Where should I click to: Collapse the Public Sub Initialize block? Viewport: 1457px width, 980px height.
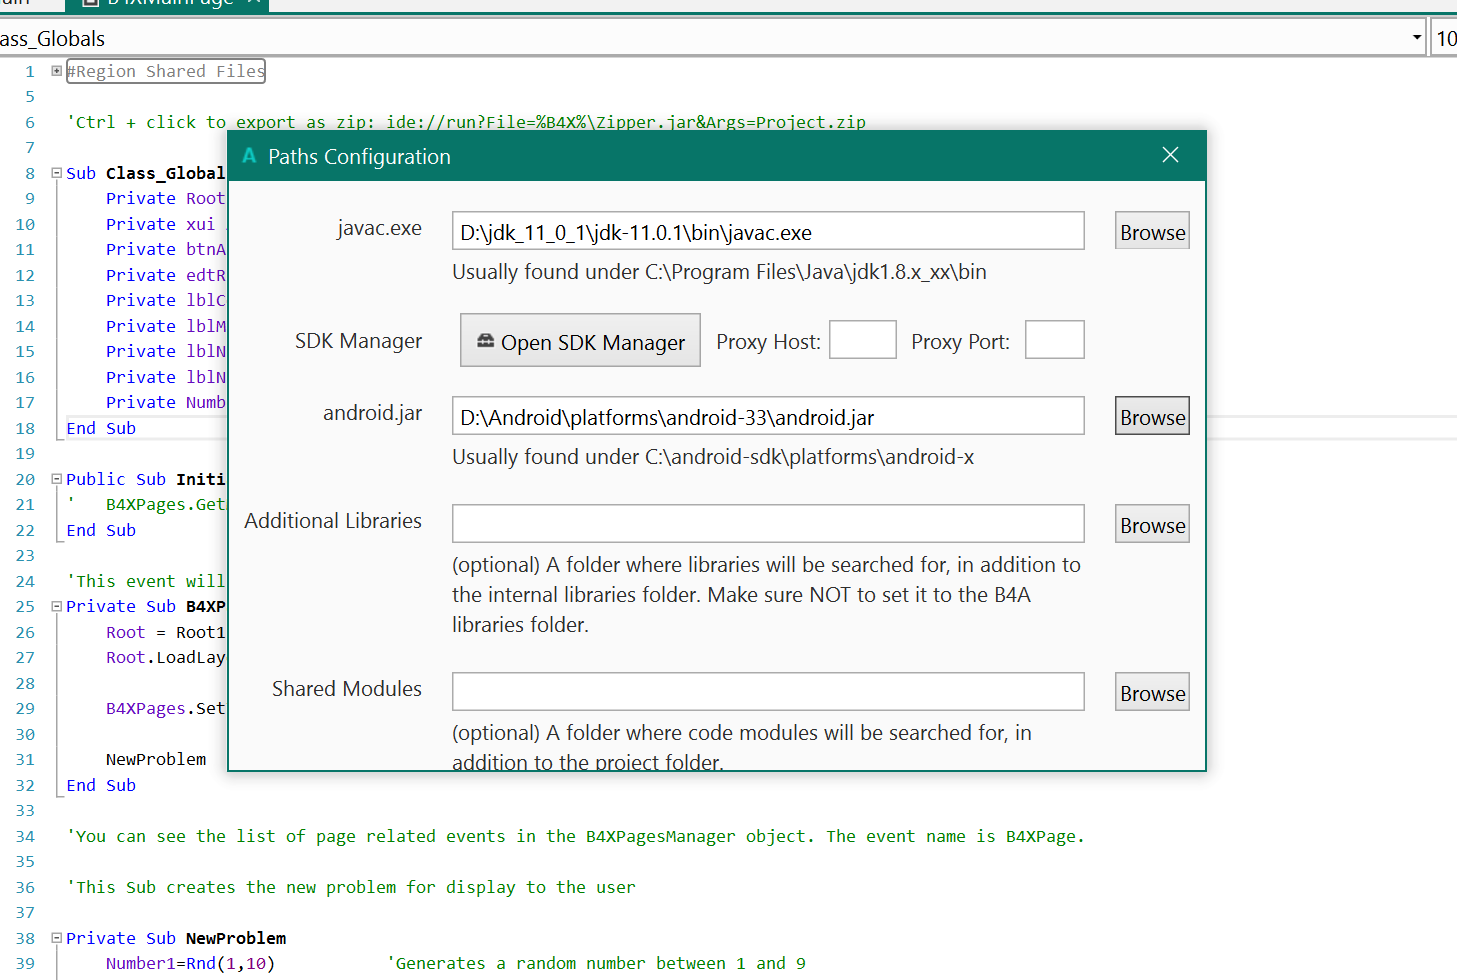pyautogui.click(x=57, y=479)
